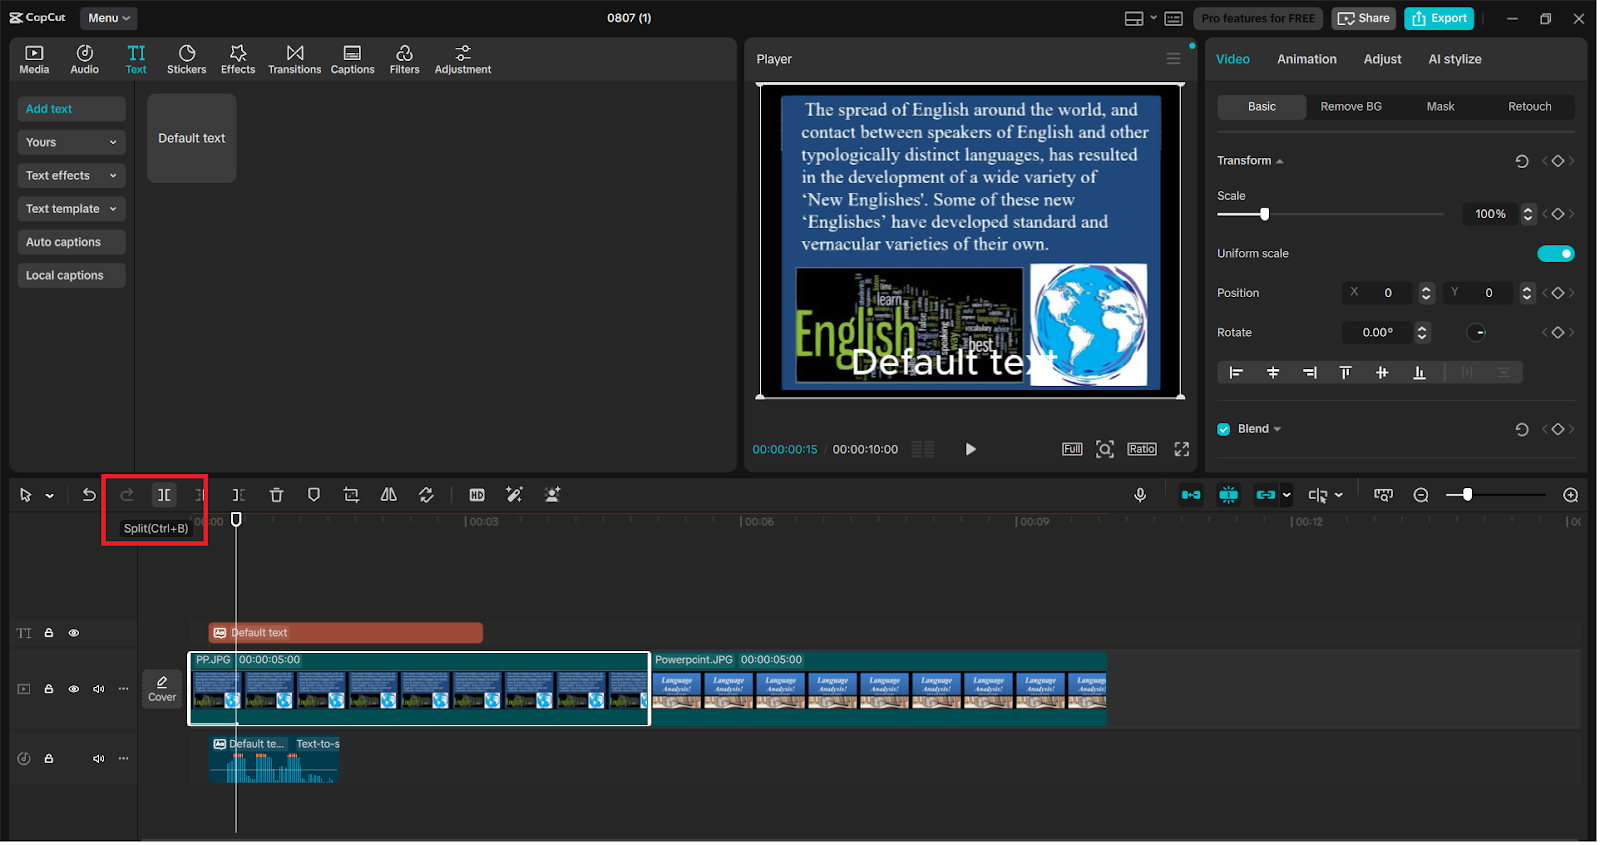Mute the main video track
Viewport: 1600px width, 845px height.
(99, 689)
